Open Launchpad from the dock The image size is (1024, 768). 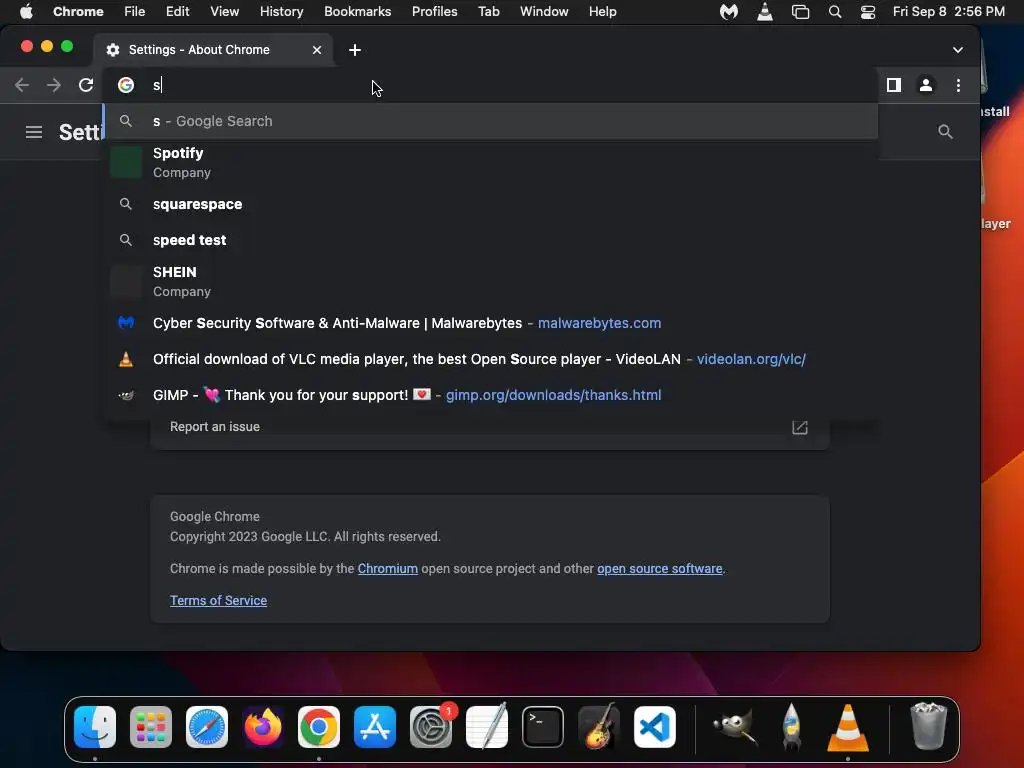151,727
